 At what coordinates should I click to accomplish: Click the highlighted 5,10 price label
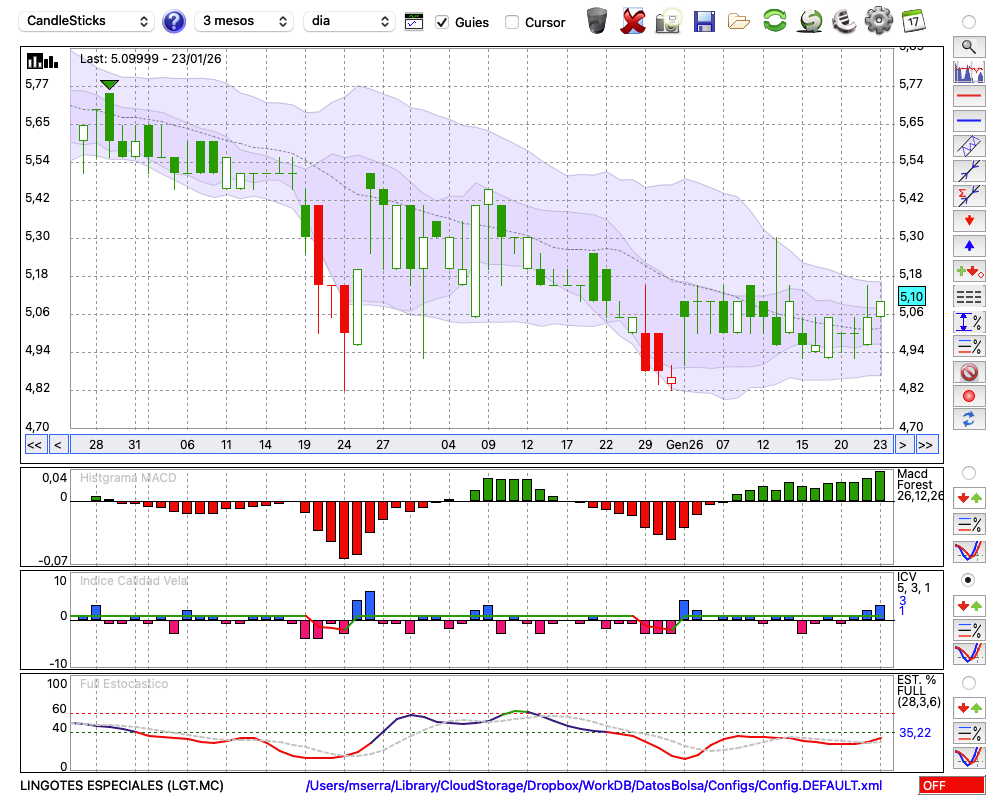tap(911, 297)
